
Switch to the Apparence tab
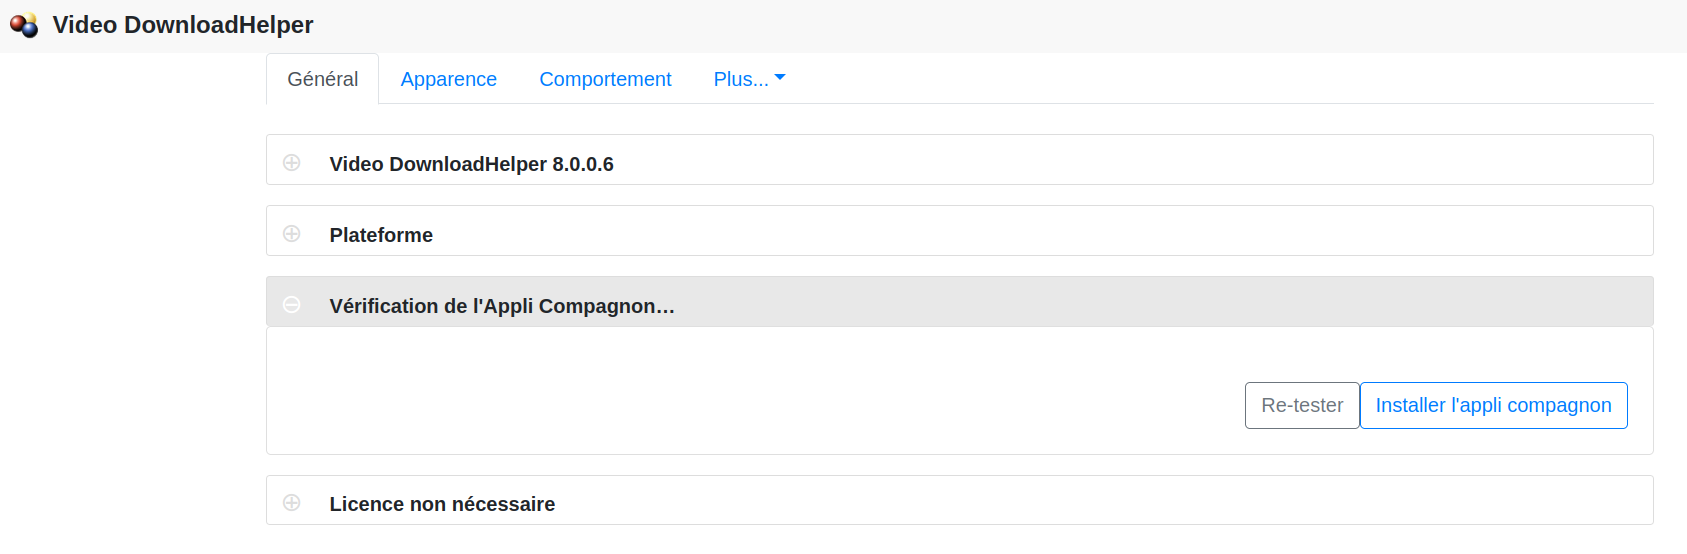[448, 79]
